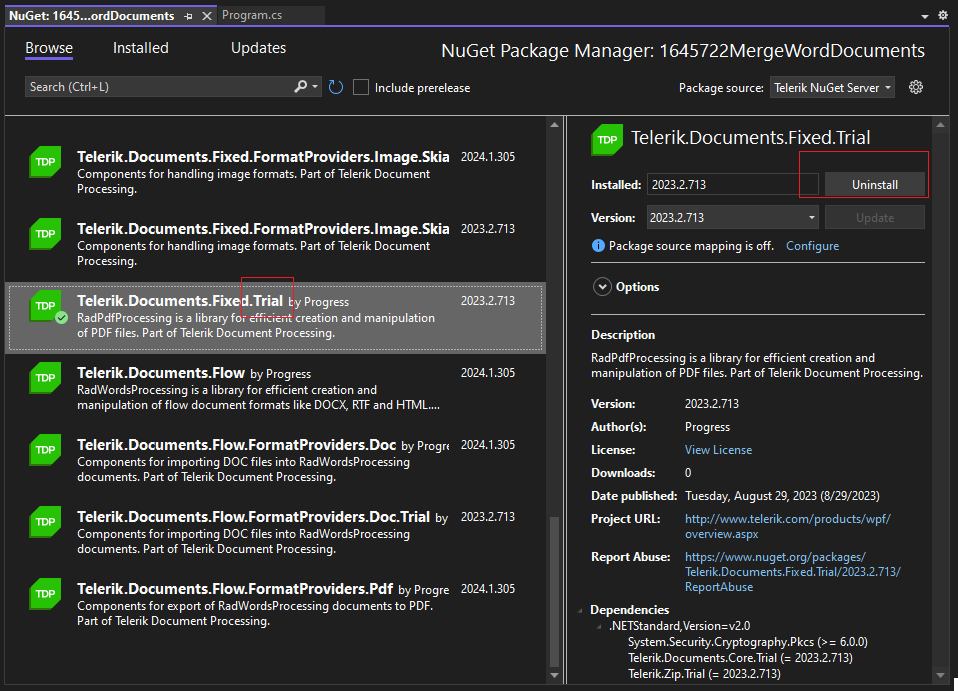Close the NuGet package manager tab
The height and width of the screenshot is (691, 958).
(207, 16)
